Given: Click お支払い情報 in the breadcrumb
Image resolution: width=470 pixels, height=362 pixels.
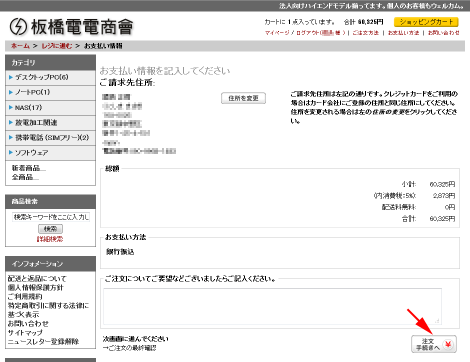Looking at the screenshot, I should pyautogui.click(x=103, y=46).
